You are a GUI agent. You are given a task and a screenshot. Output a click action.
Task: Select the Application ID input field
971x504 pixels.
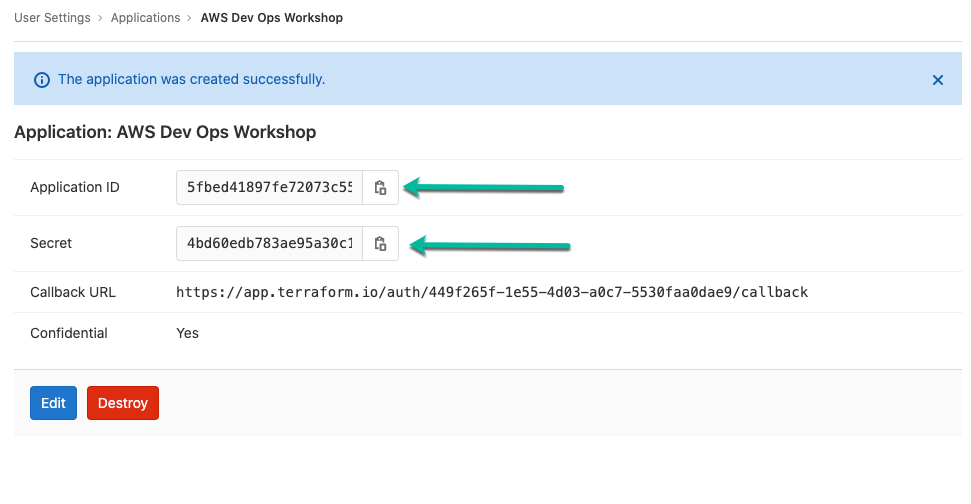coord(269,188)
